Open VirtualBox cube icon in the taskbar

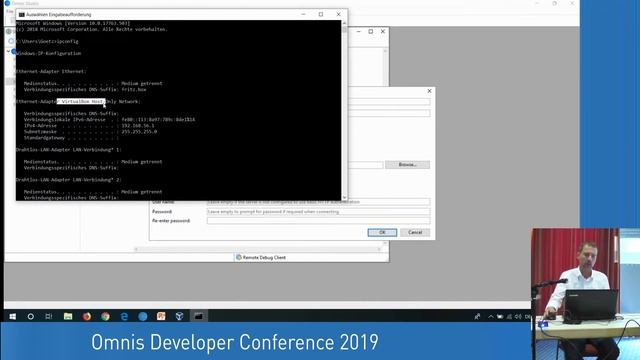coord(180,316)
